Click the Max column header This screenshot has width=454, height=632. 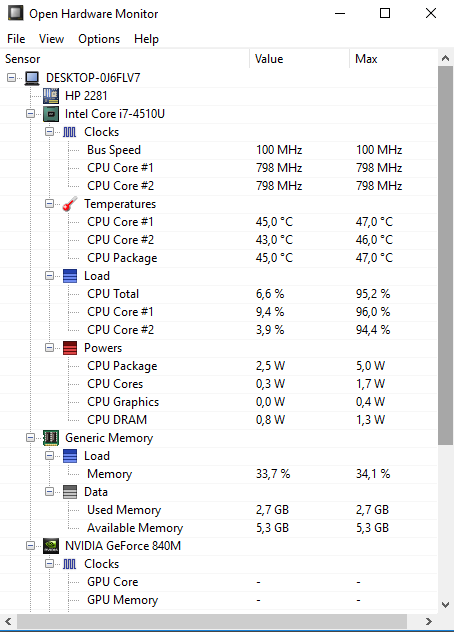(393, 59)
